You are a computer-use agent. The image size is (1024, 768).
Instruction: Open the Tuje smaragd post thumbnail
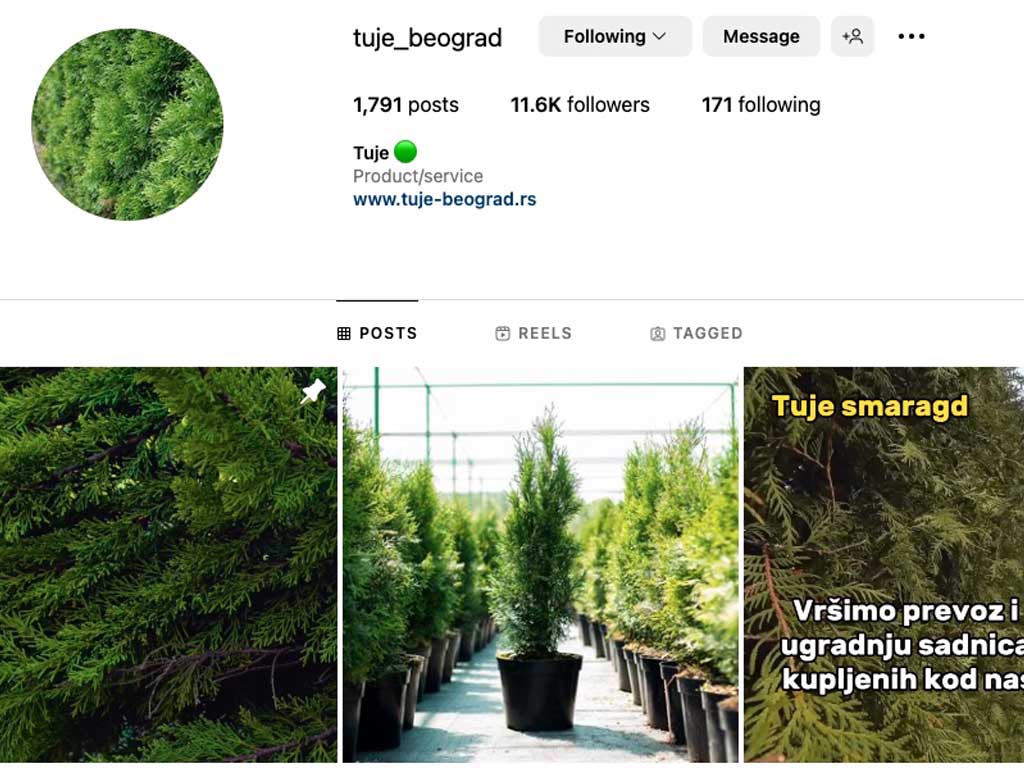coord(884,565)
